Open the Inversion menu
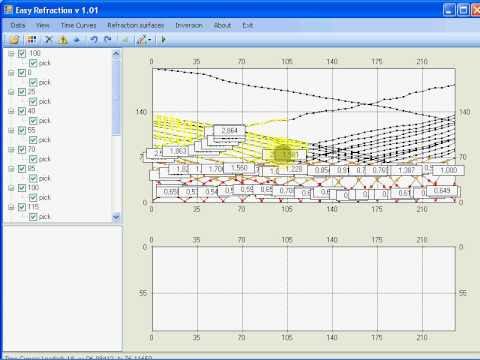480x360 pixels. pos(189,25)
